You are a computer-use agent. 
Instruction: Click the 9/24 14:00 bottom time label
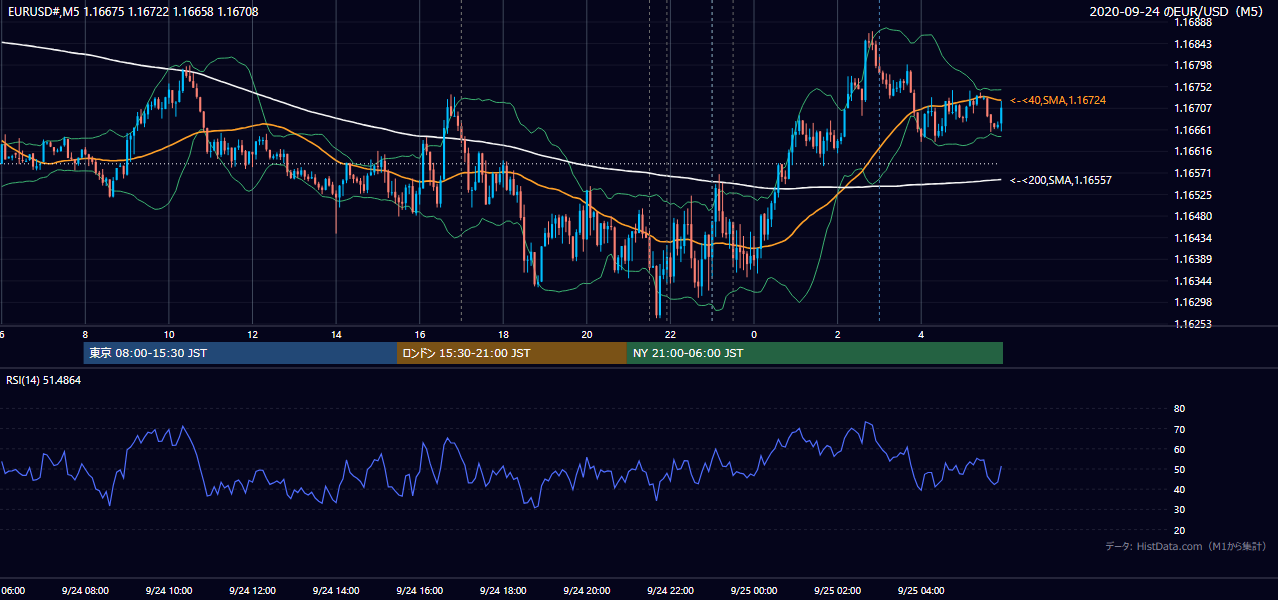(x=336, y=590)
